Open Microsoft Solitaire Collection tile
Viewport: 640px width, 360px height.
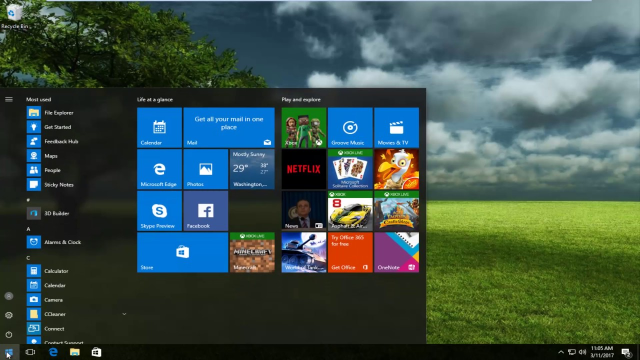[x=350, y=169]
